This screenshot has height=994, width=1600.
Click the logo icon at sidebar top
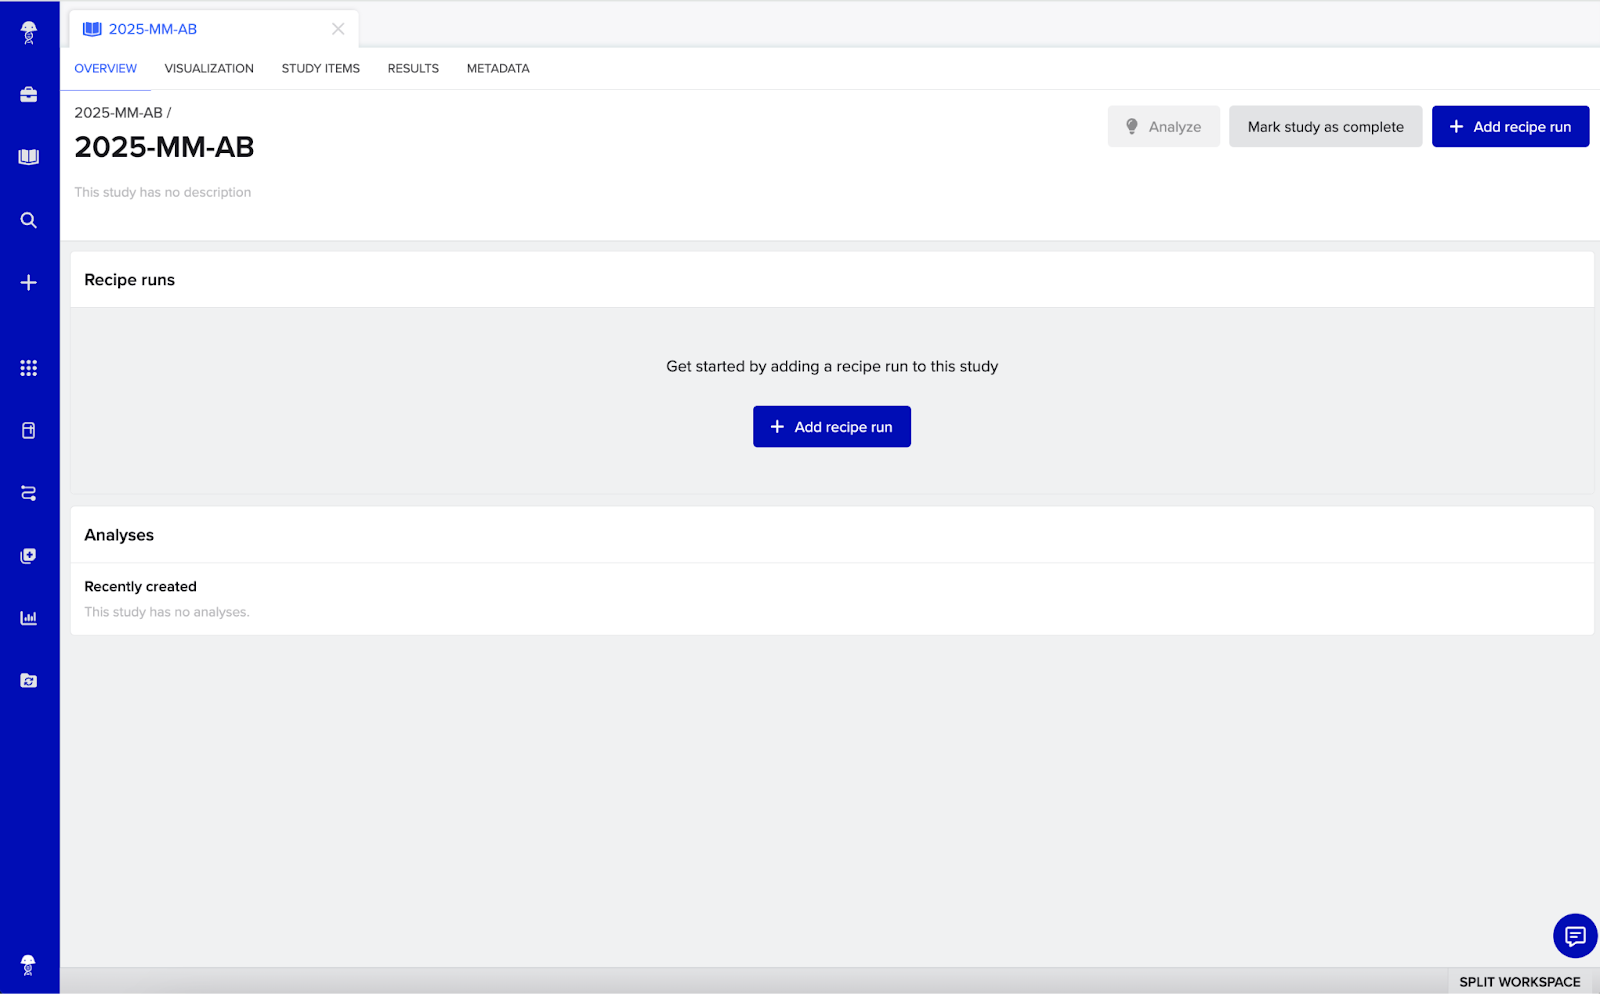29,33
